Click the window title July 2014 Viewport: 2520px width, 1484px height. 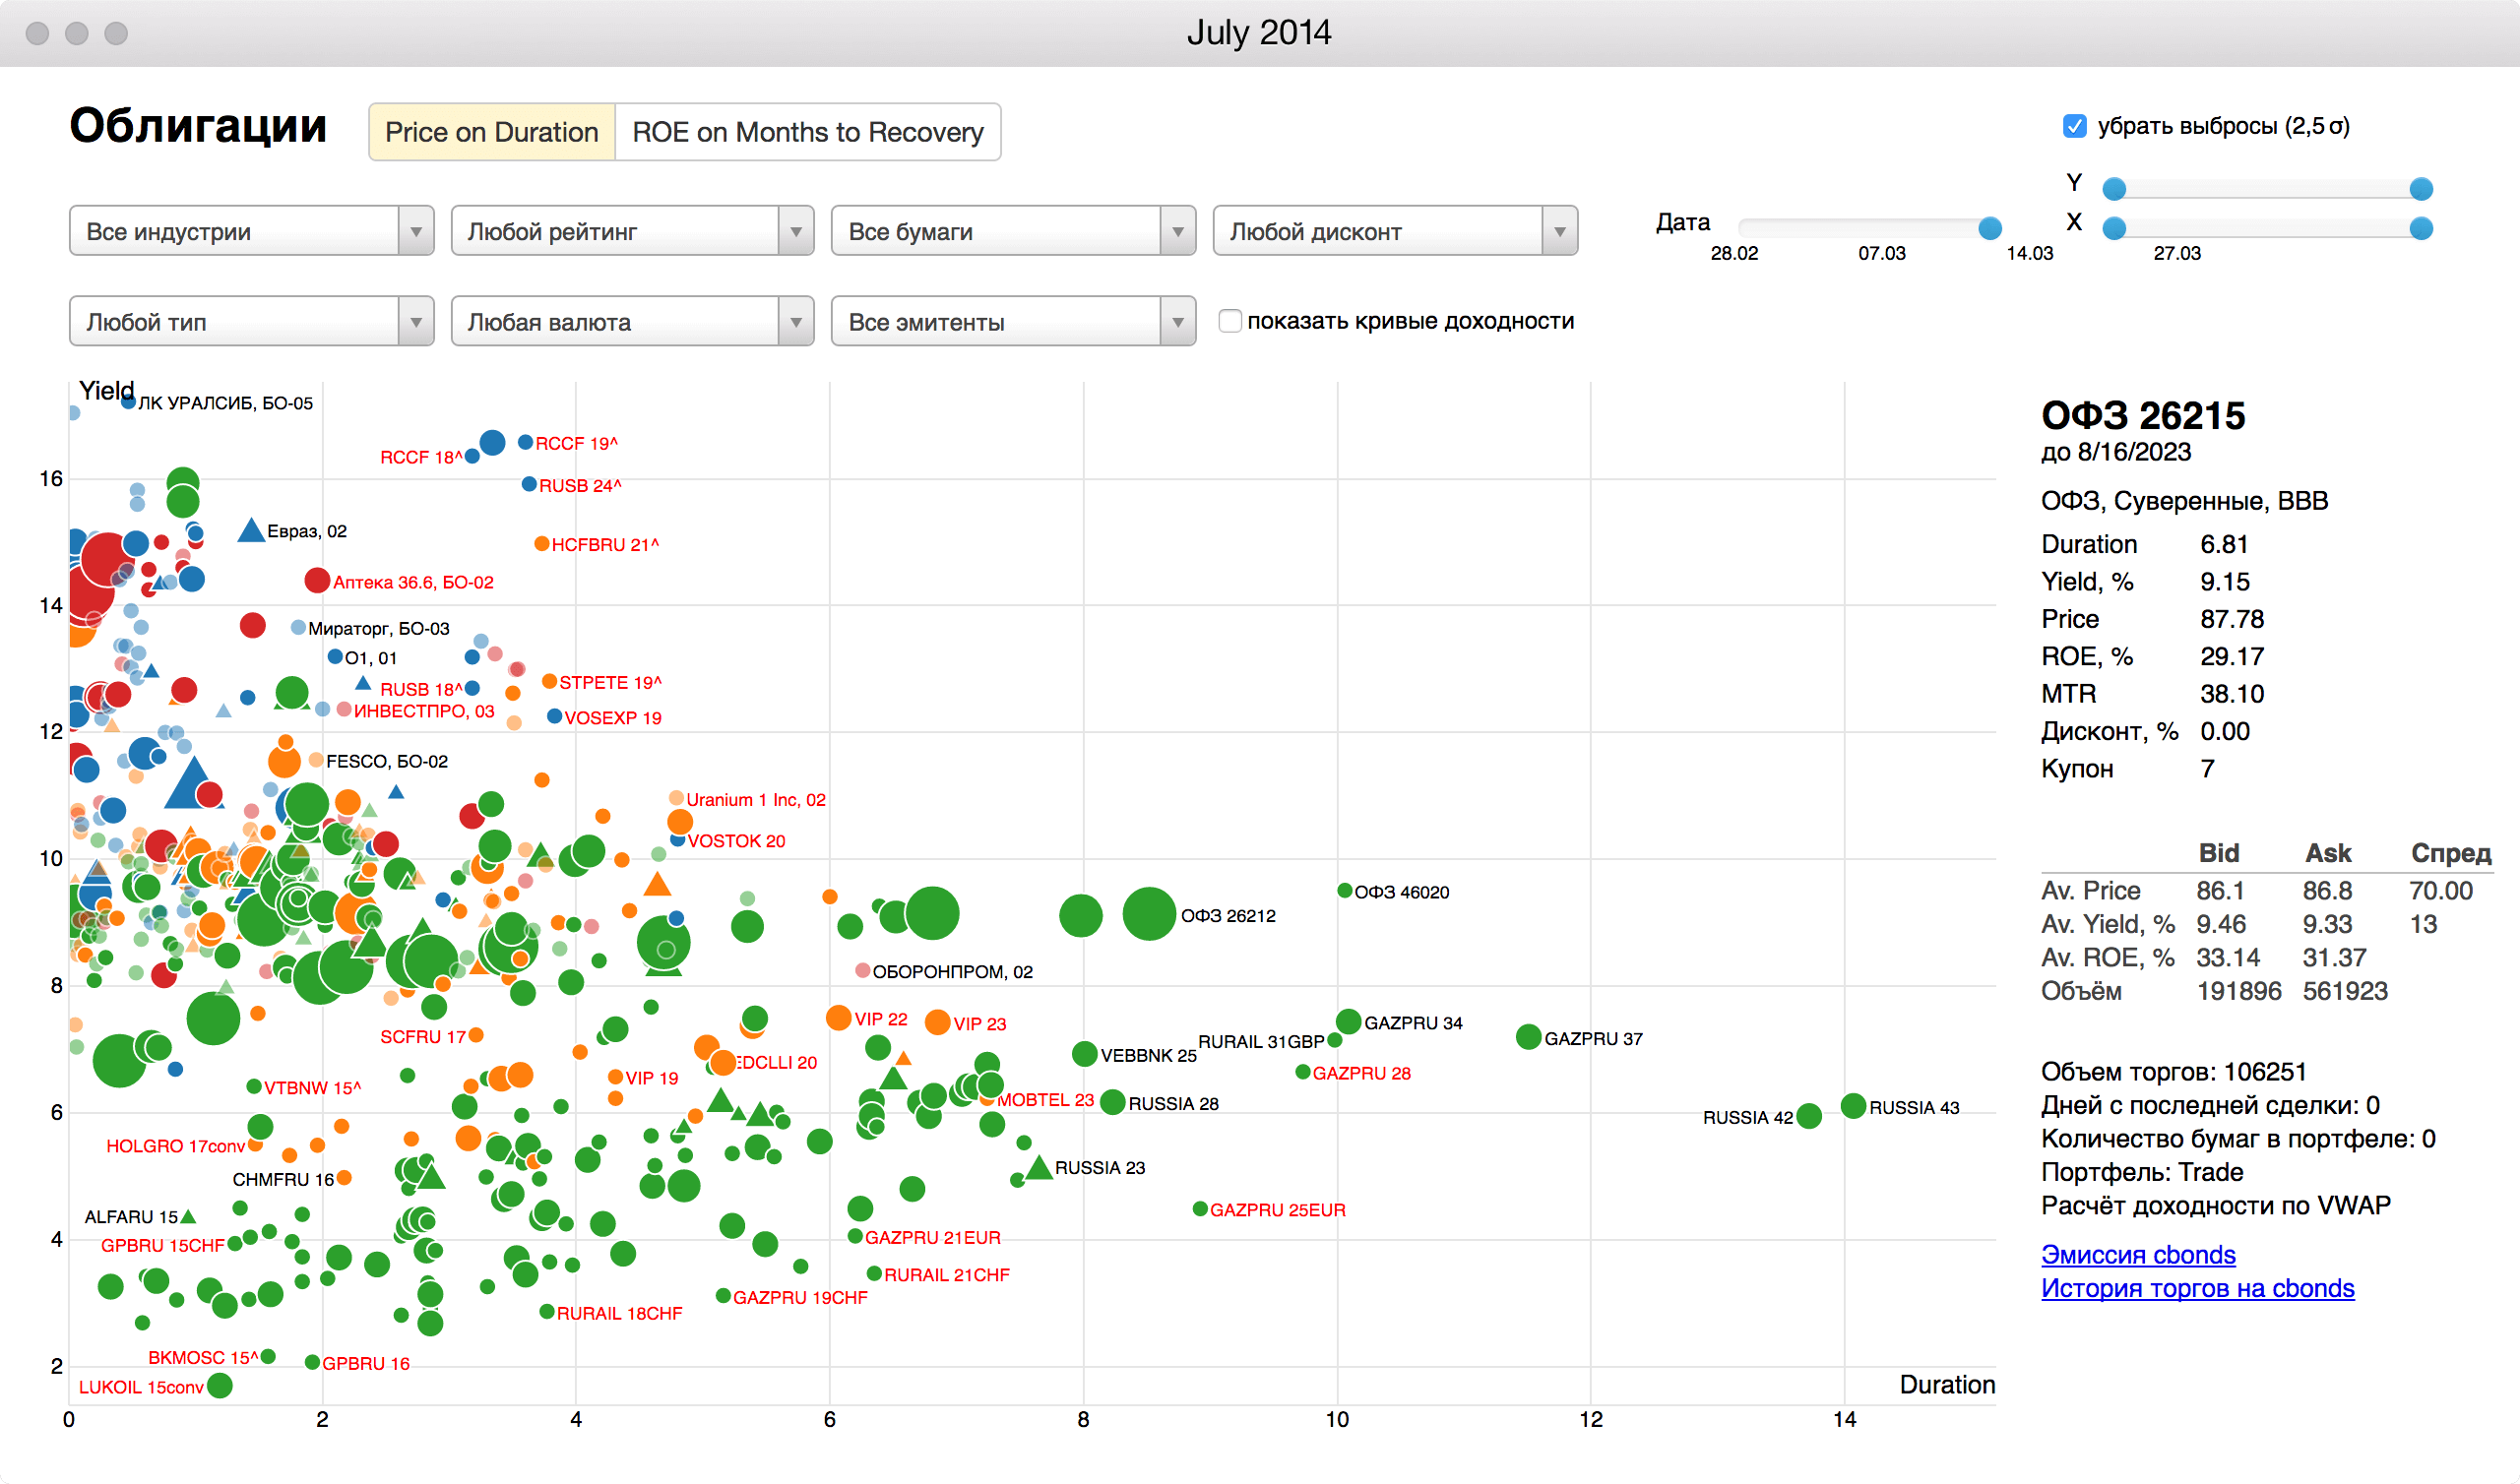click(1259, 33)
